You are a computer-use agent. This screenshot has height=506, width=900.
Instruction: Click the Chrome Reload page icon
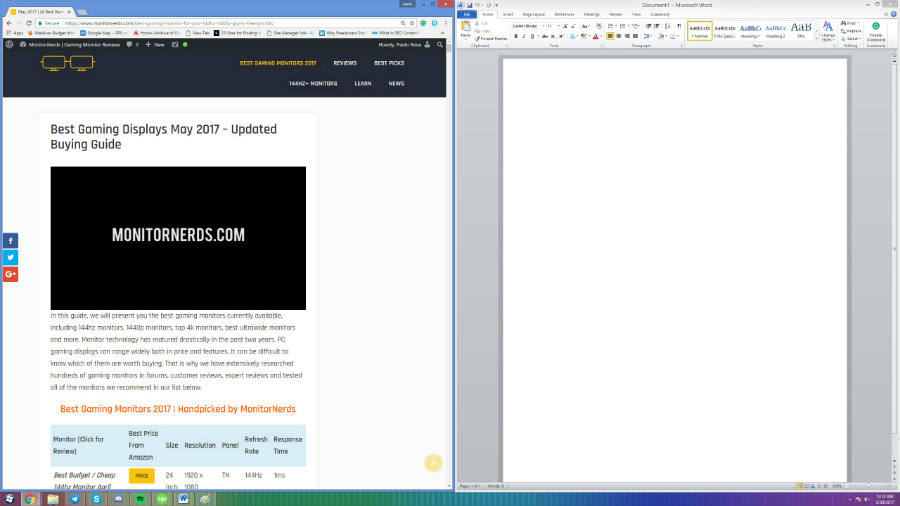tap(29, 23)
